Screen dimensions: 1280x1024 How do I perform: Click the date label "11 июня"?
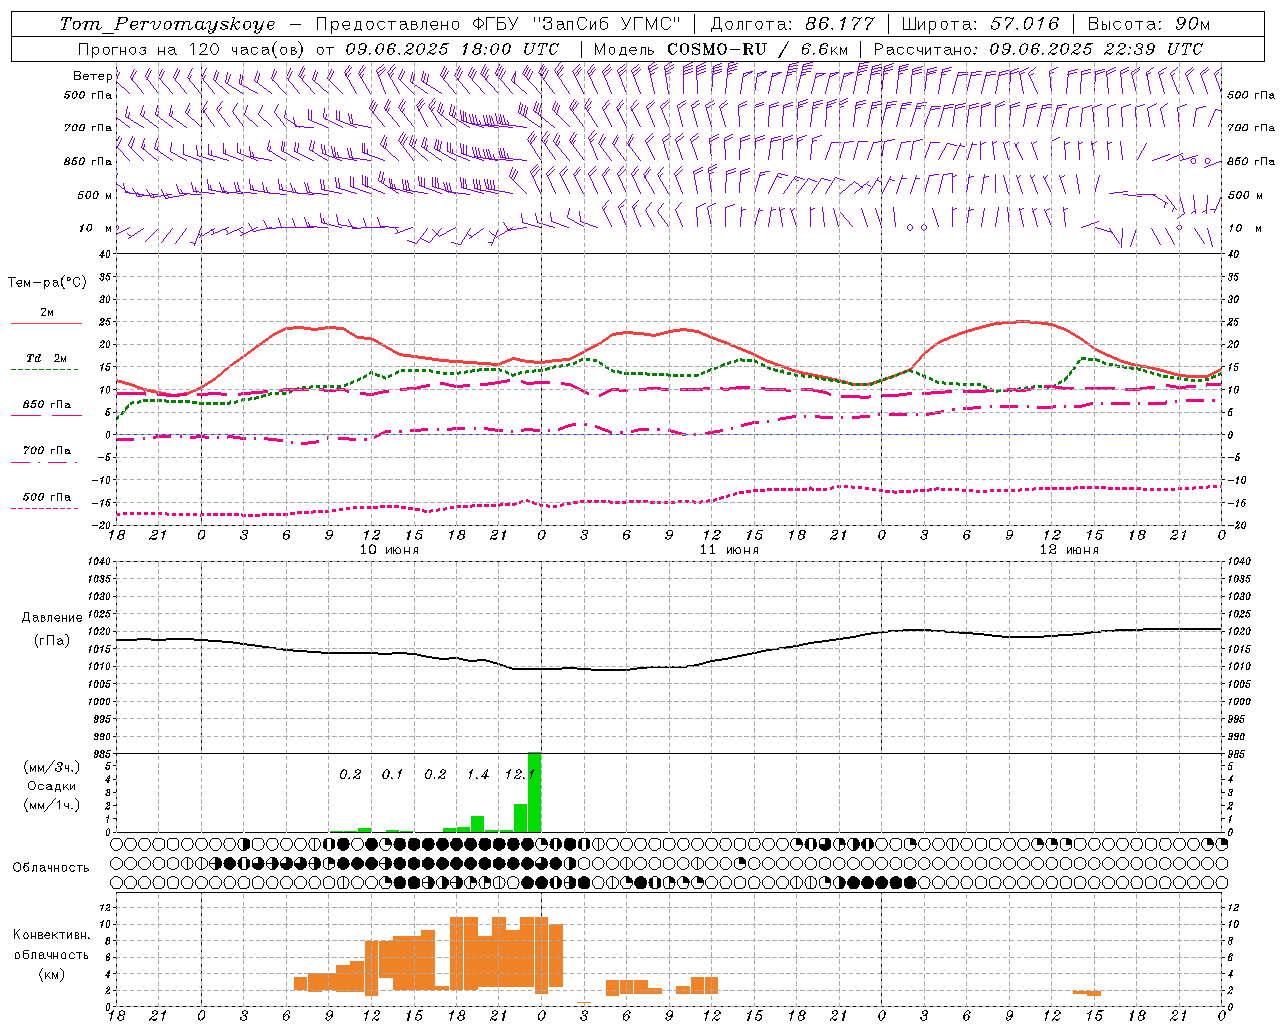pos(729,550)
